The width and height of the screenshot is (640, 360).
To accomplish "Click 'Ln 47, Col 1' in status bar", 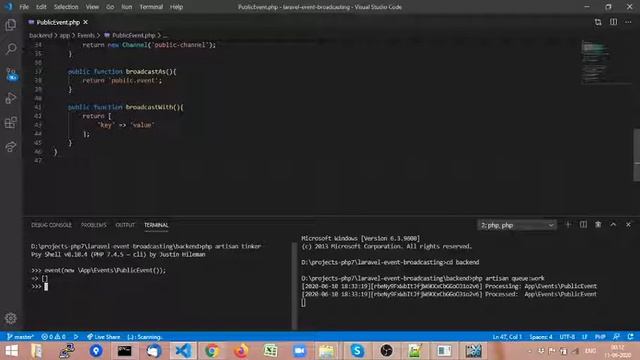I will pyautogui.click(x=507, y=337).
